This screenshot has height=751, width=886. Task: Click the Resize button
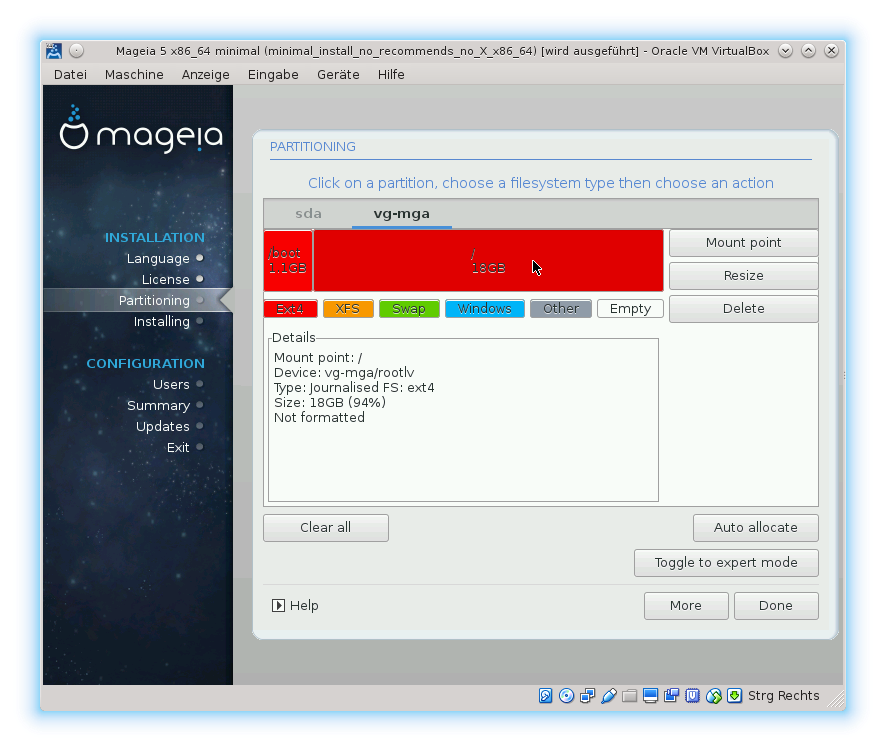coord(743,275)
